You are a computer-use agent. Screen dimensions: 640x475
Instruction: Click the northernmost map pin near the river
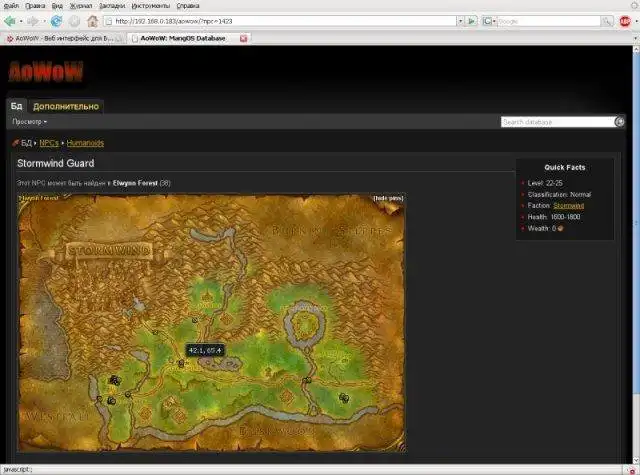195,320
